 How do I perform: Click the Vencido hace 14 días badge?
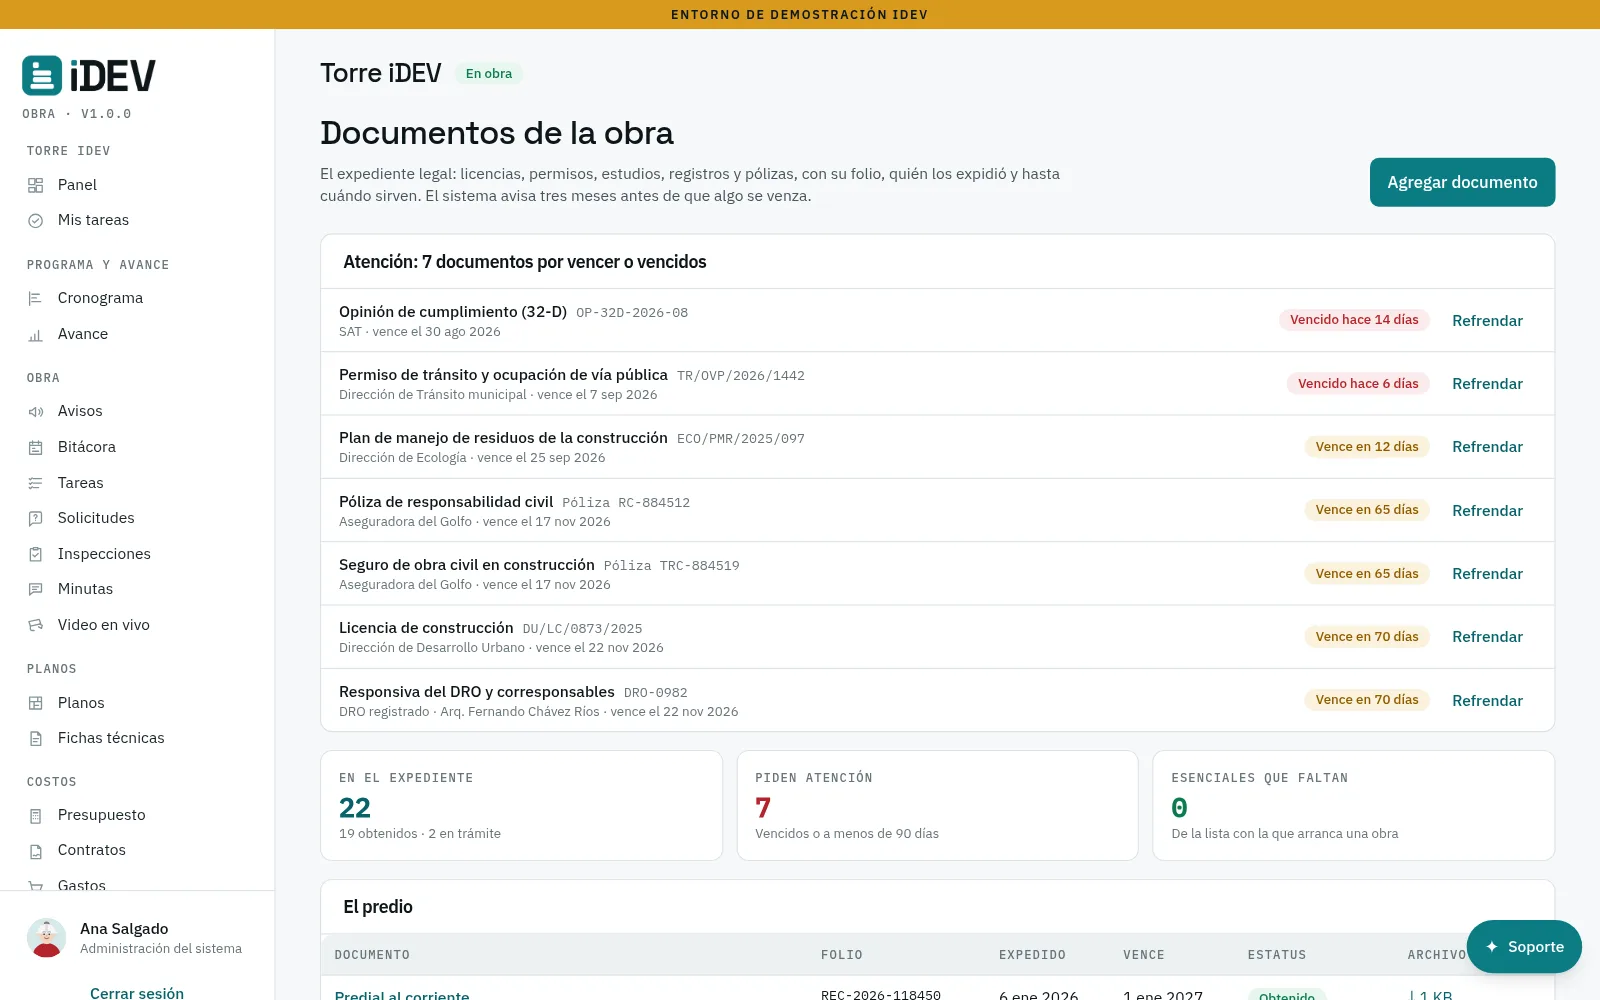click(x=1354, y=320)
